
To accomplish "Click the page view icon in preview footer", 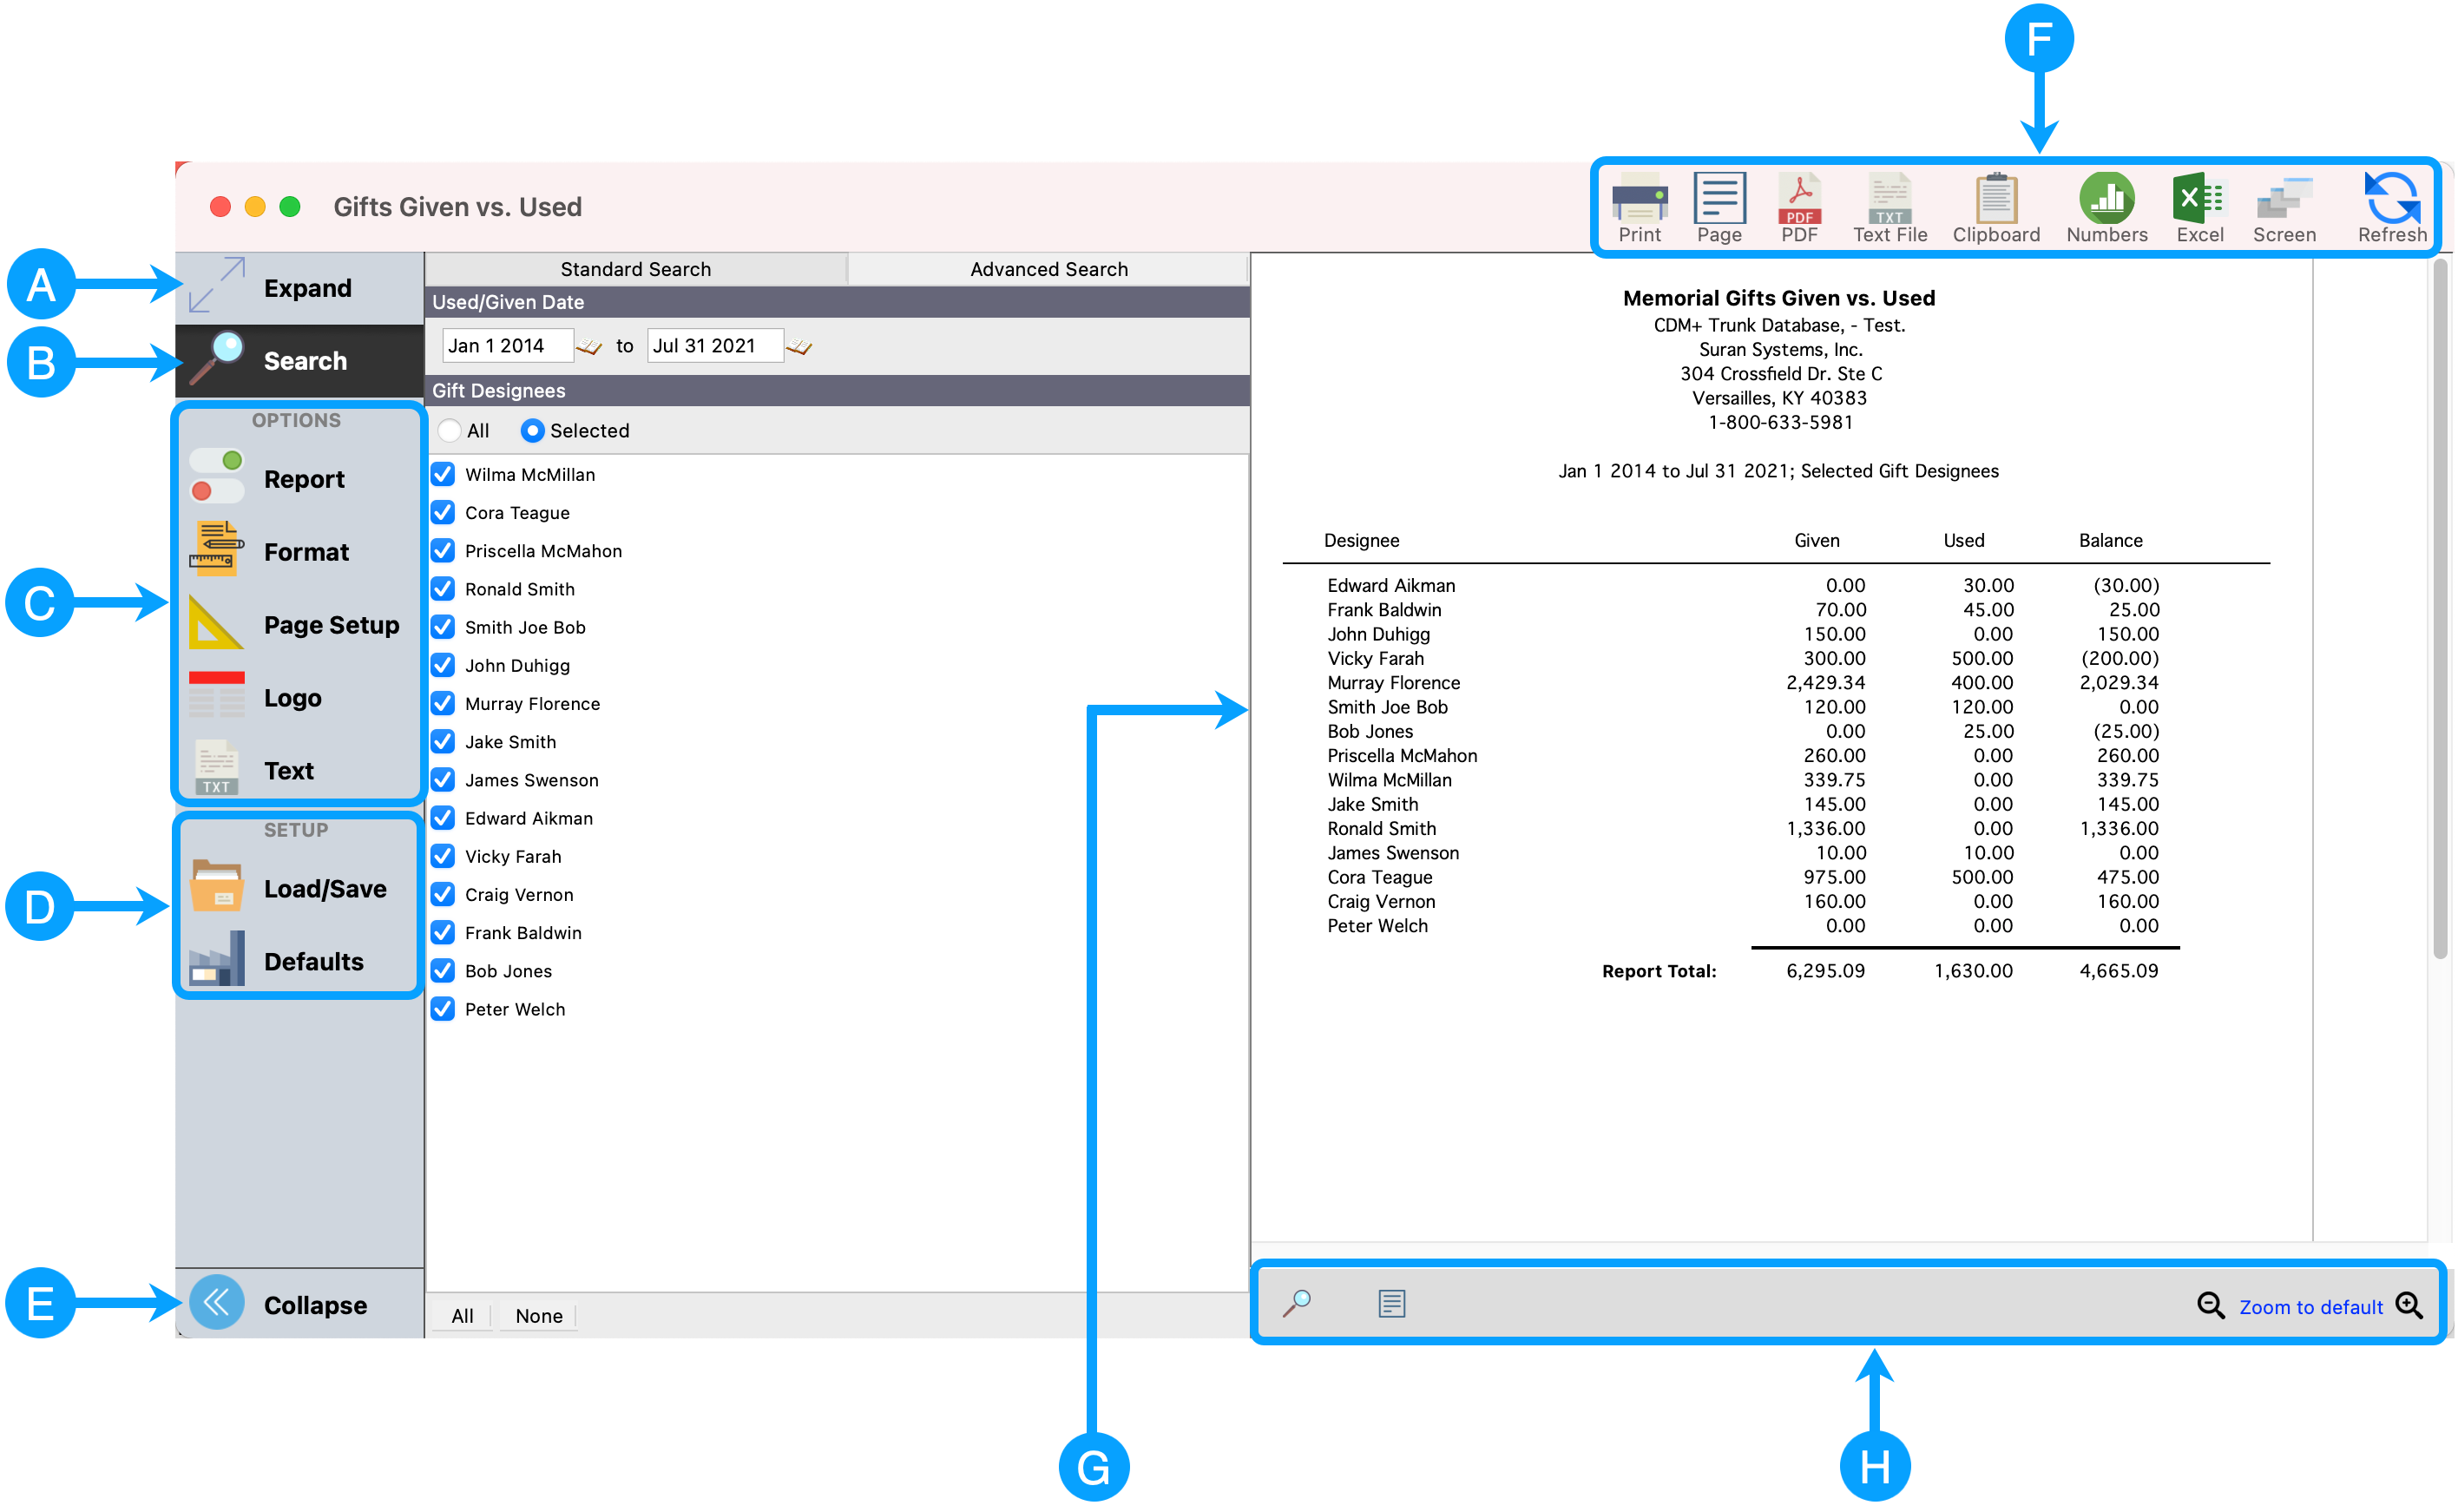I will pos(1391,1303).
